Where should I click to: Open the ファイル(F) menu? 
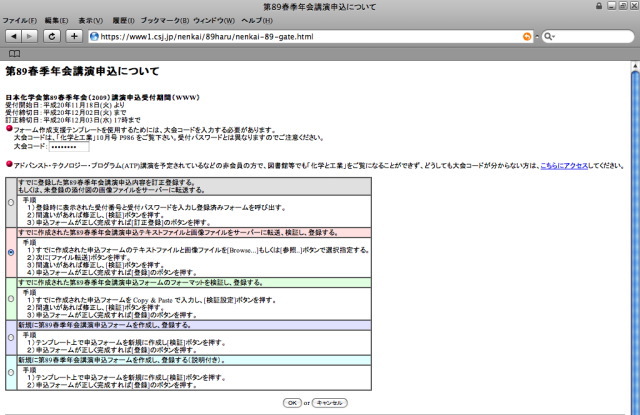(20, 20)
